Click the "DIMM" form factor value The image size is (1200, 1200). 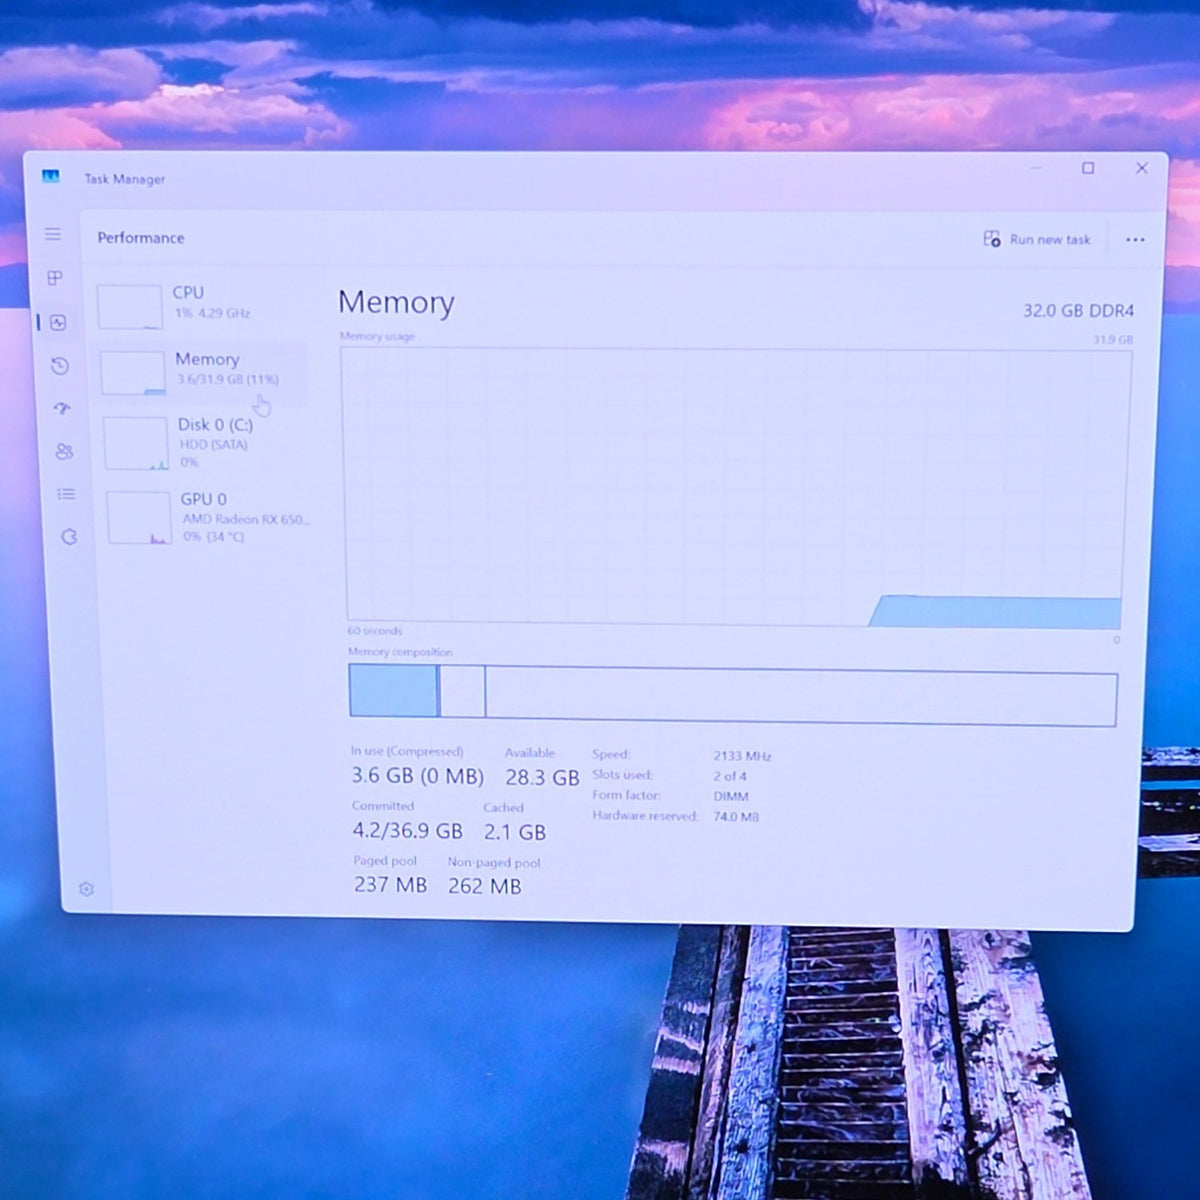pyautogui.click(x=731, y=797)
